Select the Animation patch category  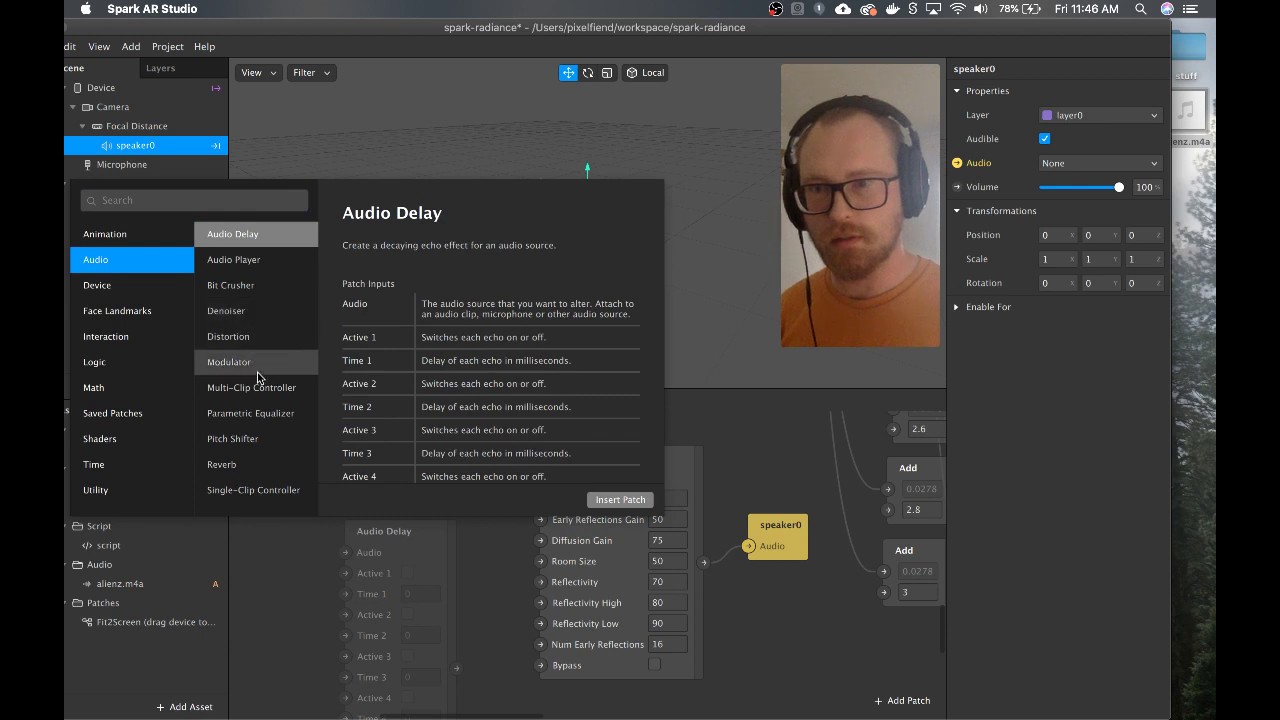(x=132, y=234)
